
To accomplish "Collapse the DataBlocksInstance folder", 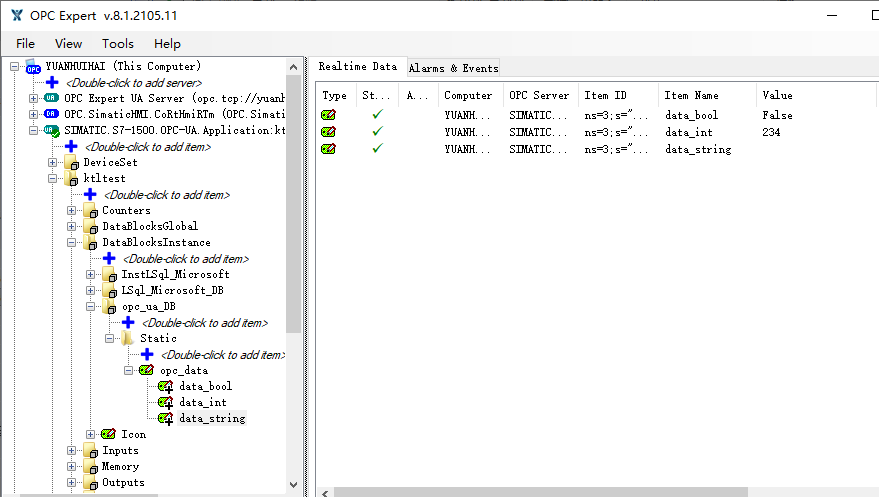I will (x=72, y=243).
